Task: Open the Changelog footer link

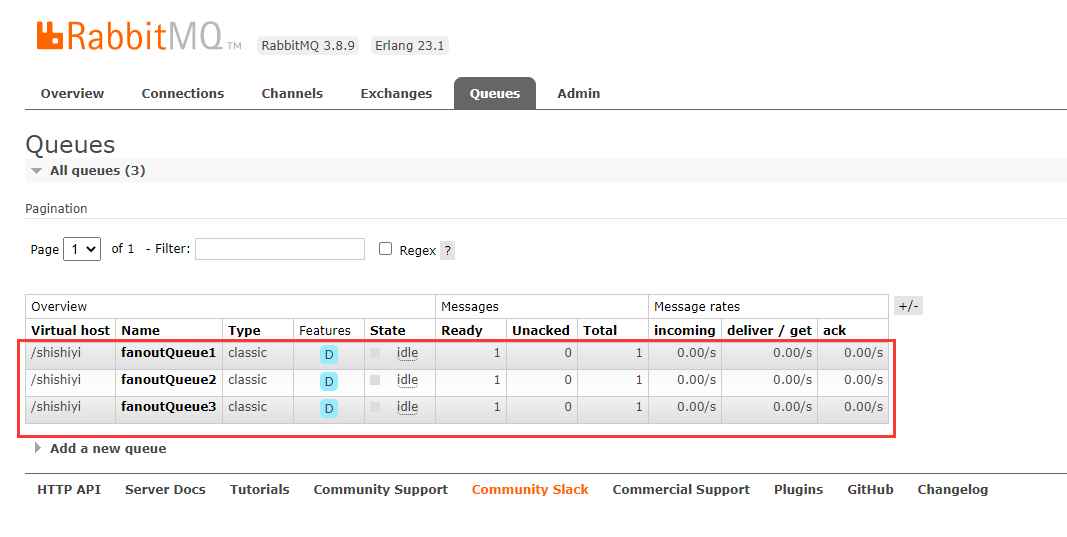Action: [x=953, y=489]
